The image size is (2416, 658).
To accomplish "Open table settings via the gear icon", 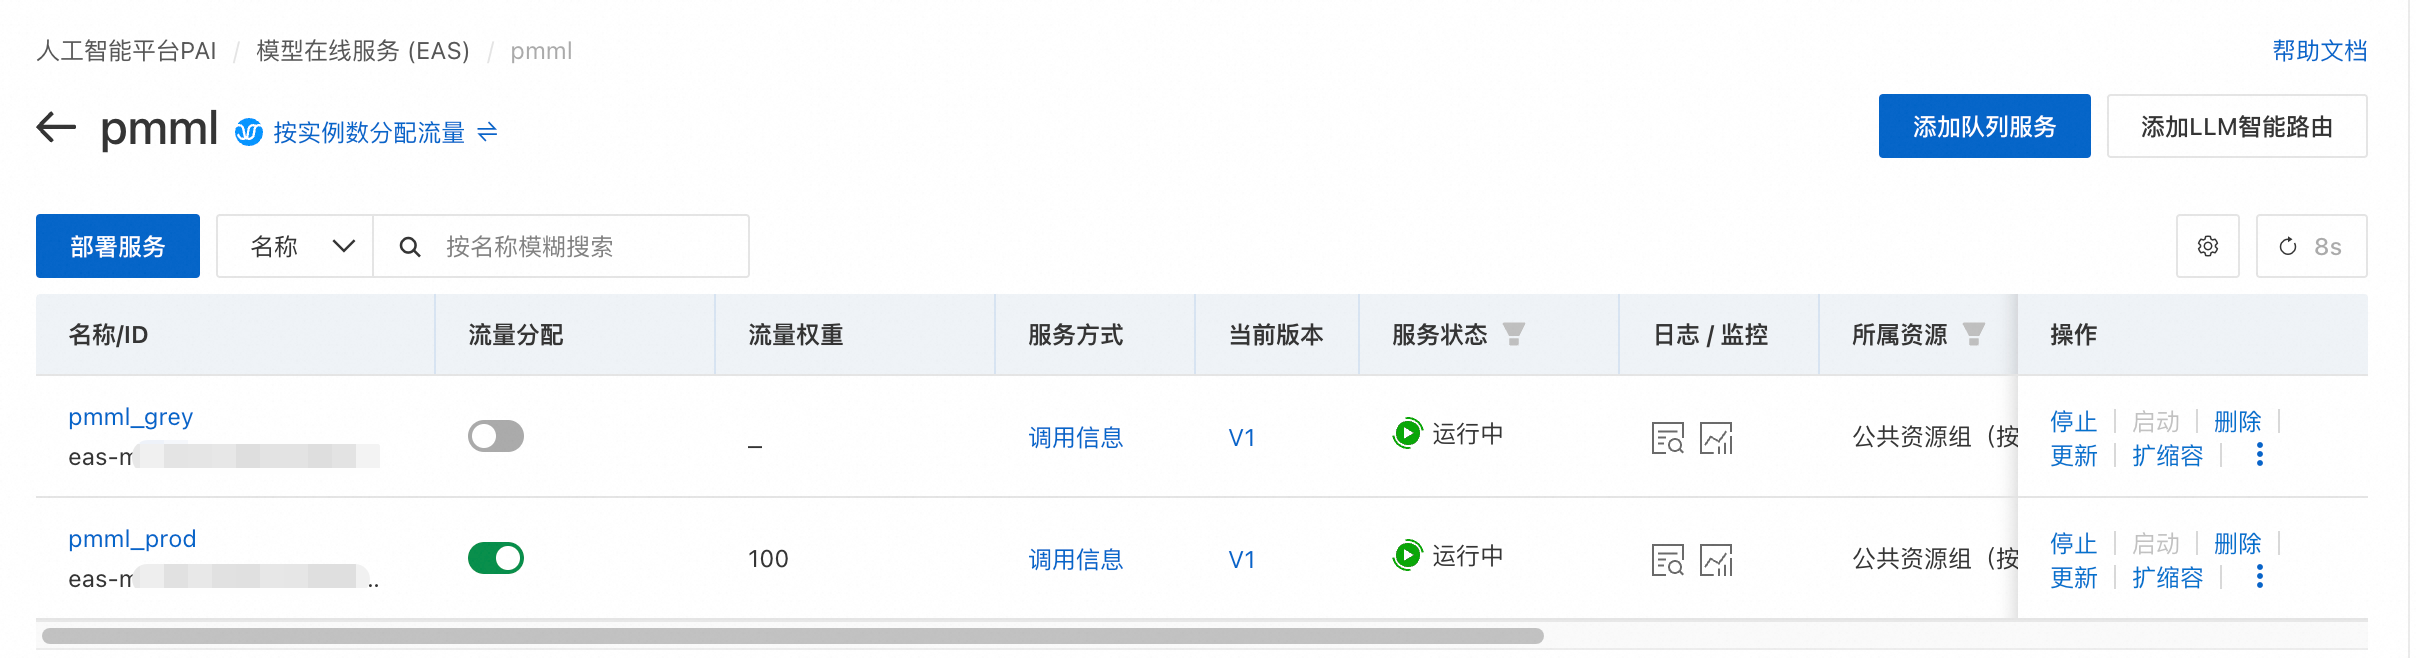I will (2207, 246).
